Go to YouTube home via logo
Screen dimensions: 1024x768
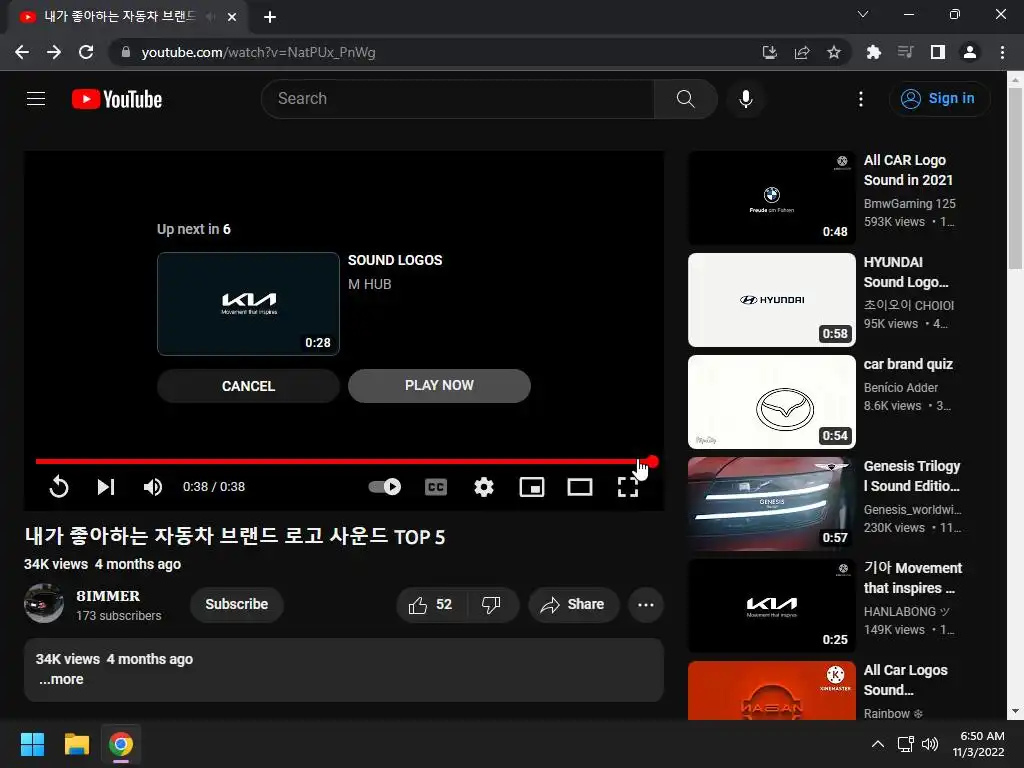pyautogui.click(x=117, y=99)
